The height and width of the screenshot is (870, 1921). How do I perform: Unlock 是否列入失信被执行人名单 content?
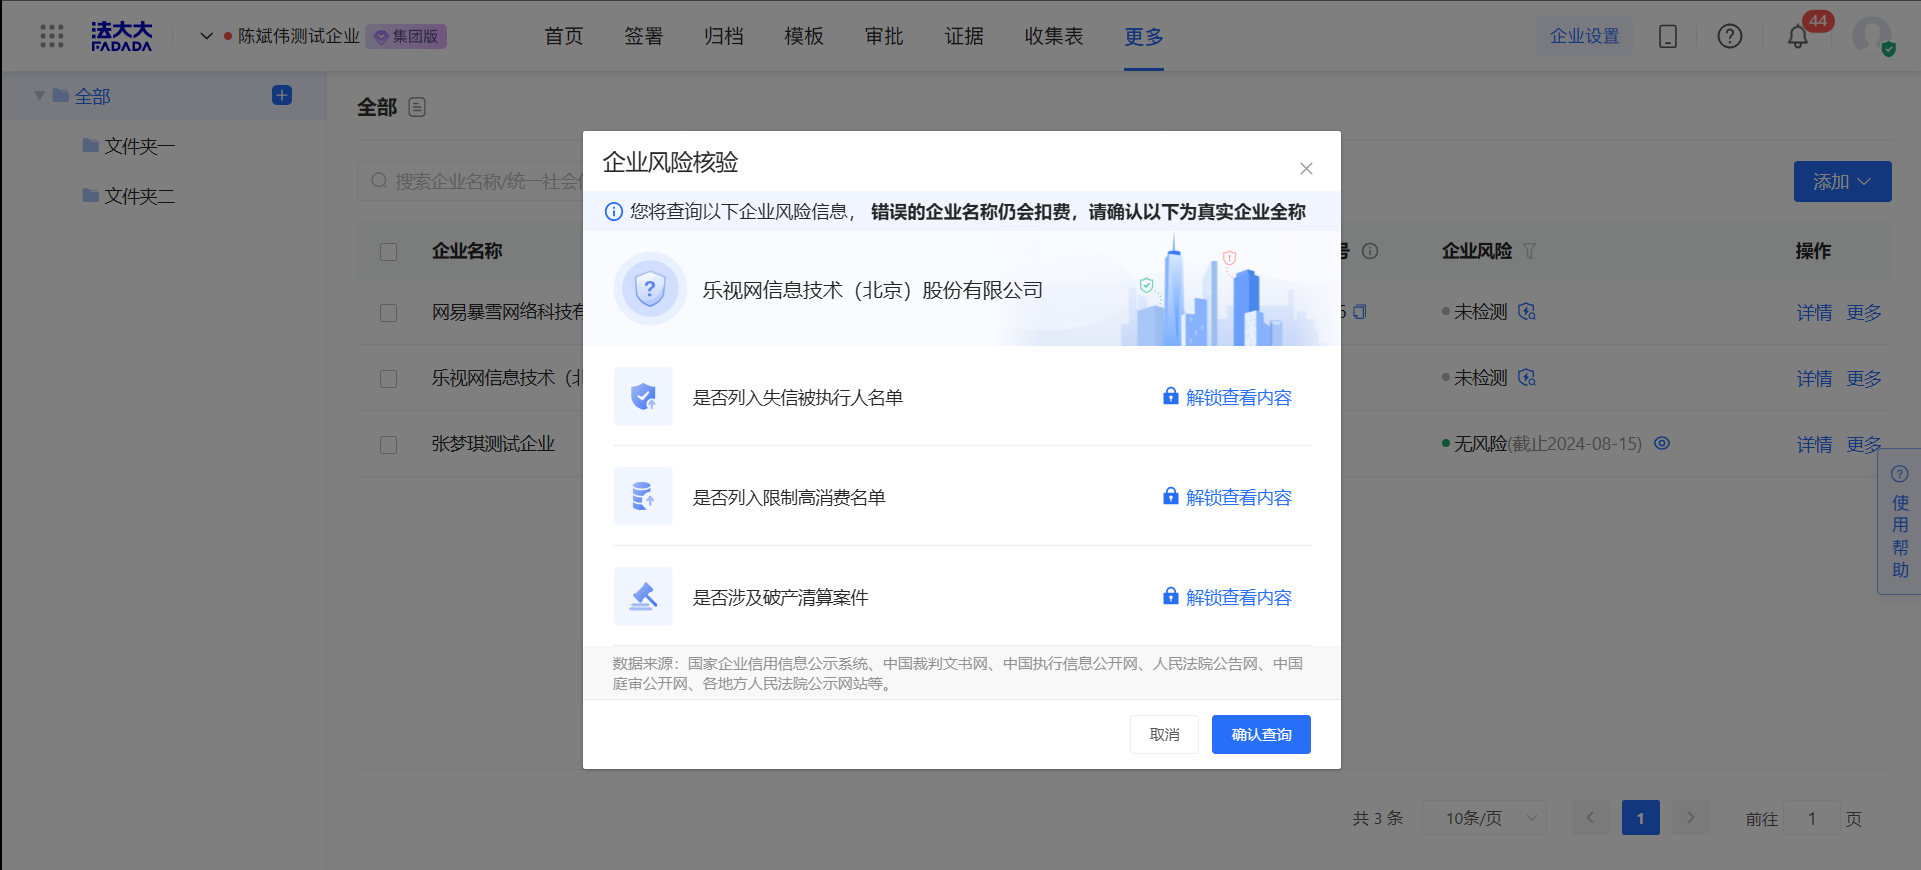[x=1227, y=397]
